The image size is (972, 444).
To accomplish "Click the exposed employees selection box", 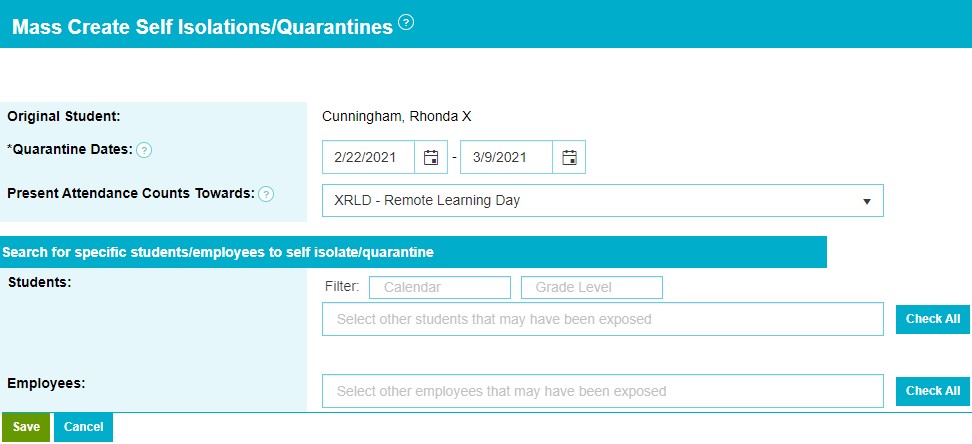I will (603, 391).
